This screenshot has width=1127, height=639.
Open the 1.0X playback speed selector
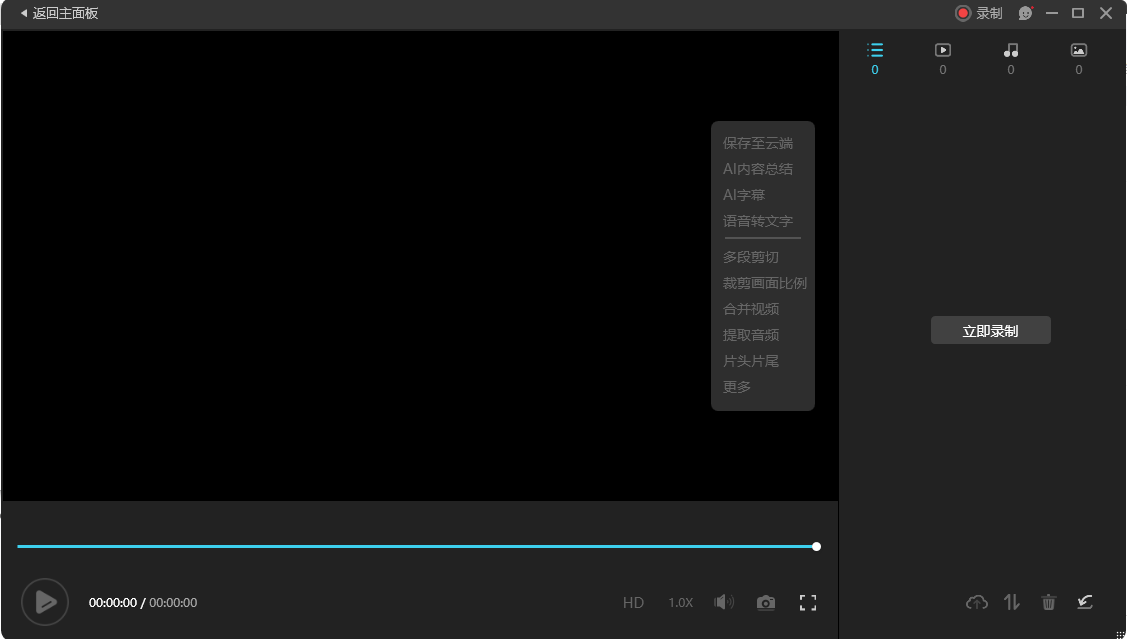pos(680,602)
